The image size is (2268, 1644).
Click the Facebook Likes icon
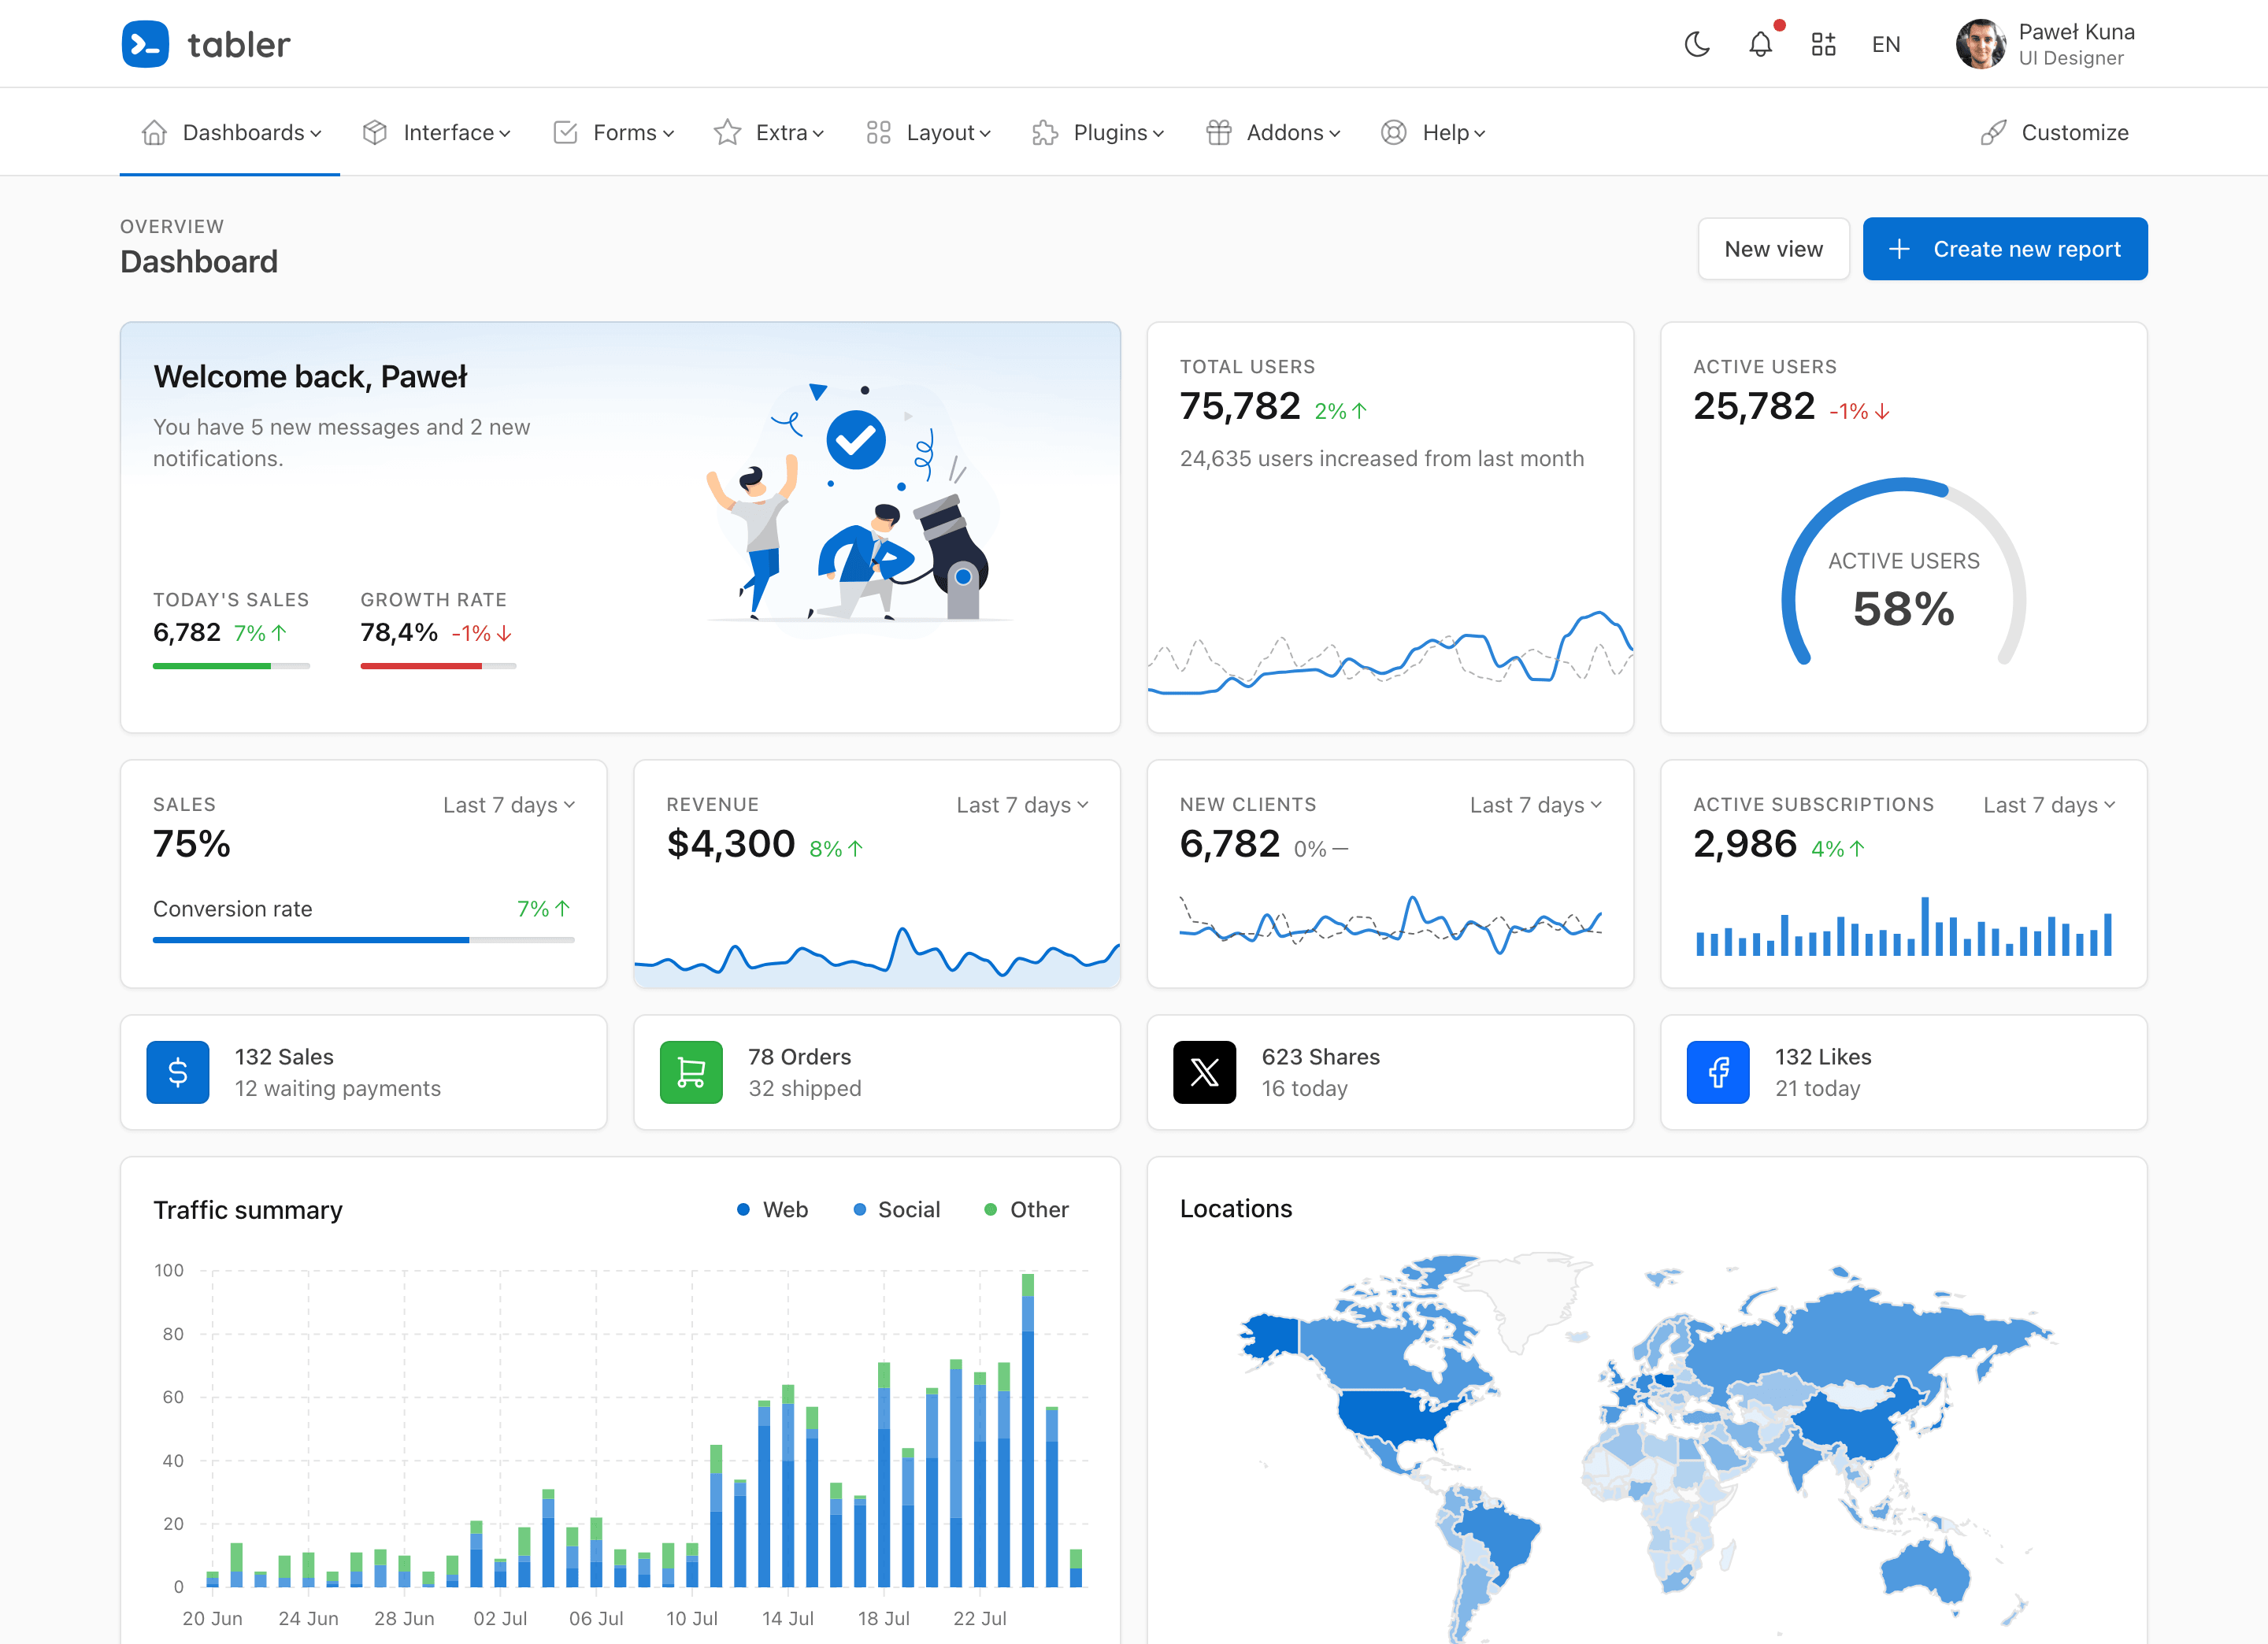(1718, 1072)
